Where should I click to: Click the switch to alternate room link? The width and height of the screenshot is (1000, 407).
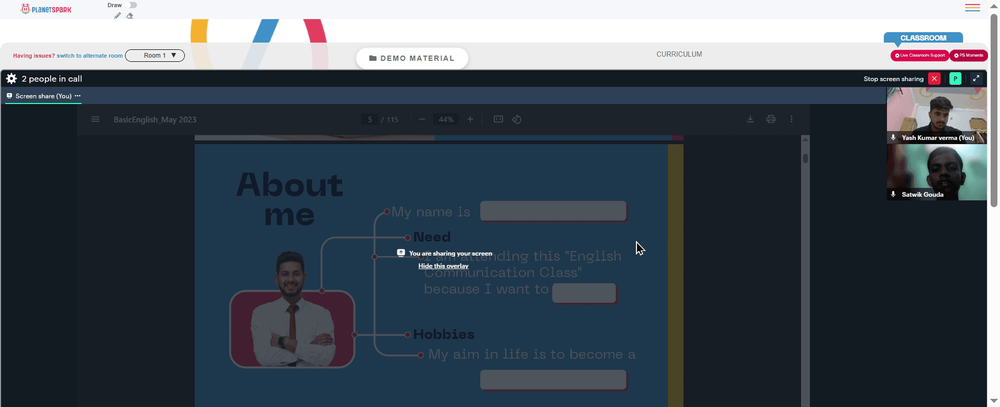click(x=90, y=56)
